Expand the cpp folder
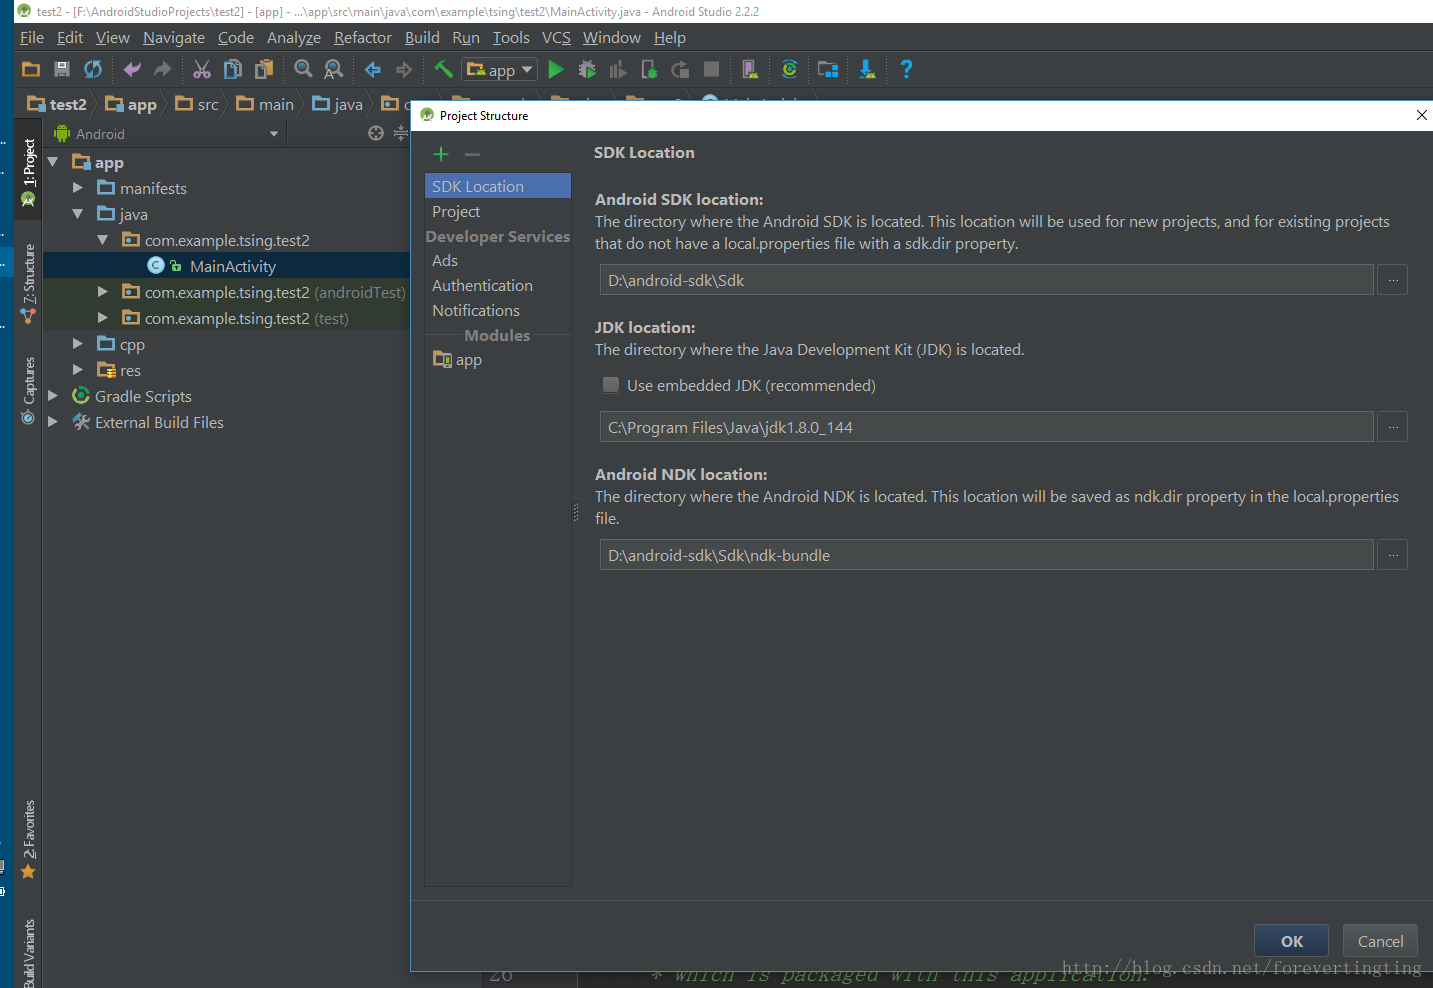This screenshot has width=1433, height=988. 78,344
